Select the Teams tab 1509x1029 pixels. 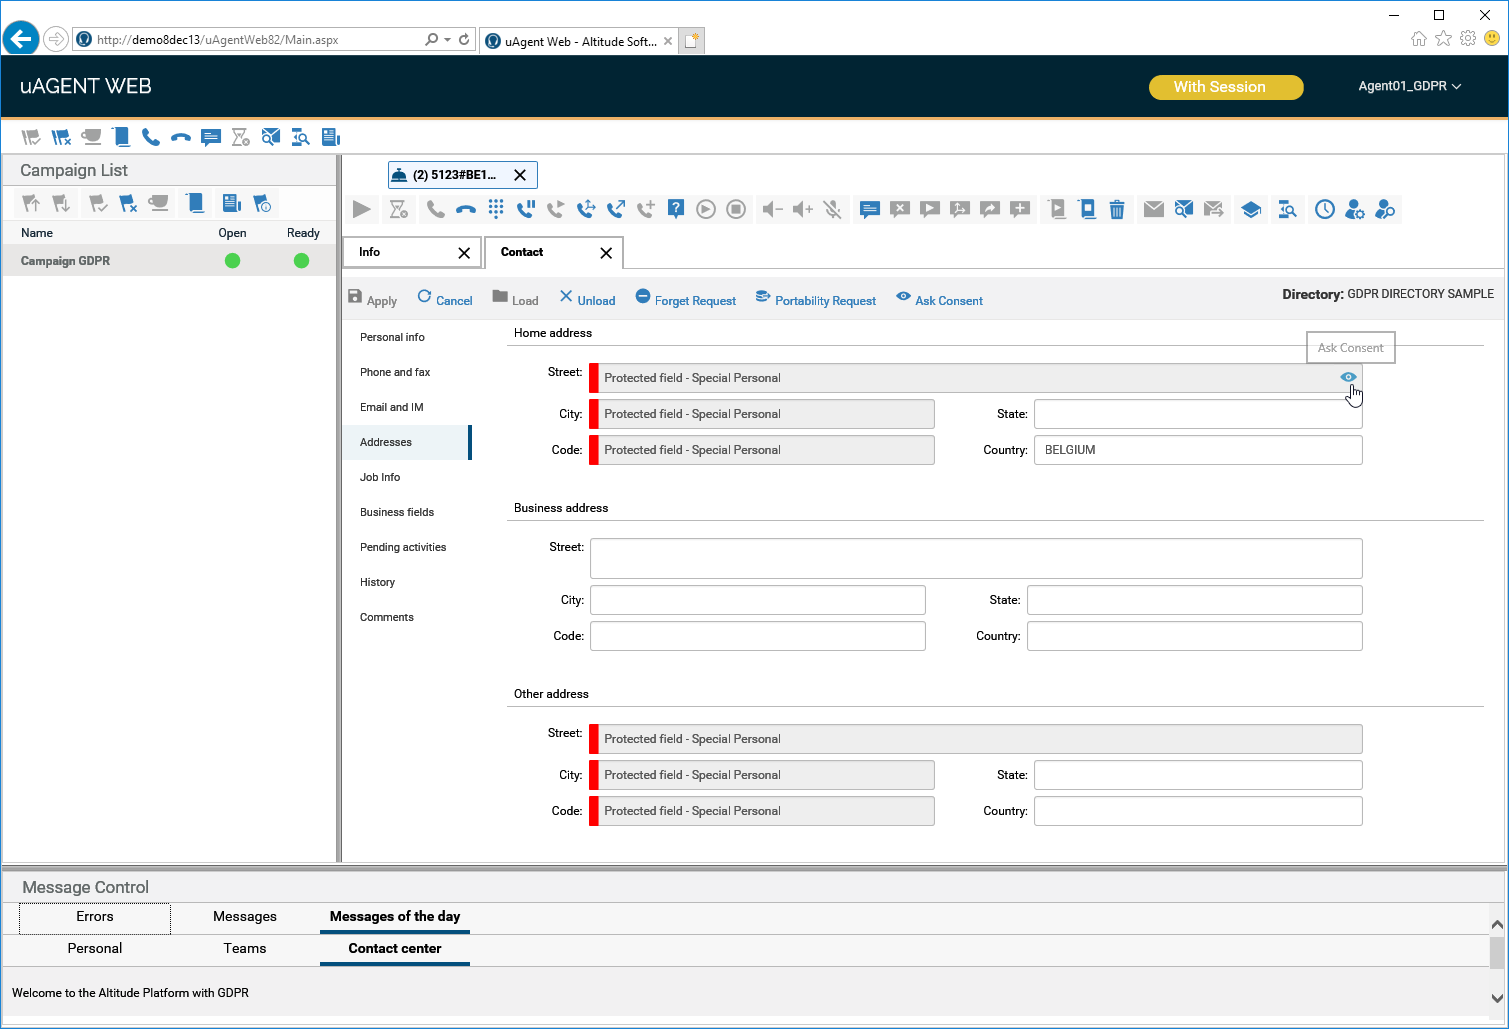pos(245,949)
